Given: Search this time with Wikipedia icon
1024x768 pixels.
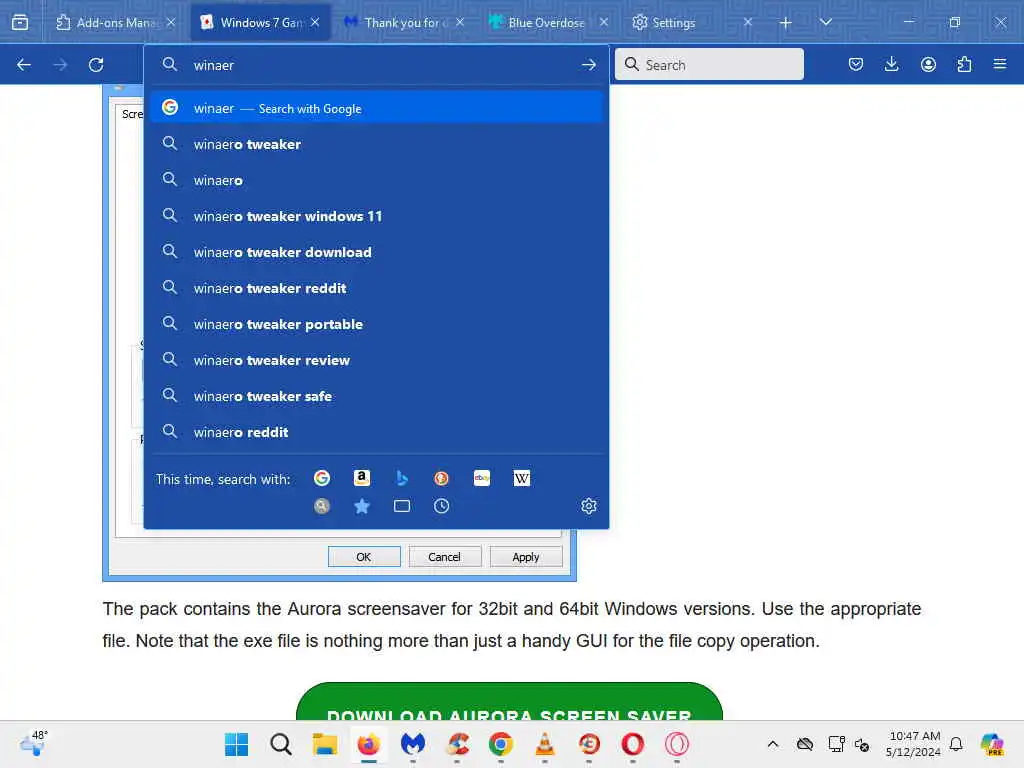Looking at the screenshot, I should tap(522, 478).
